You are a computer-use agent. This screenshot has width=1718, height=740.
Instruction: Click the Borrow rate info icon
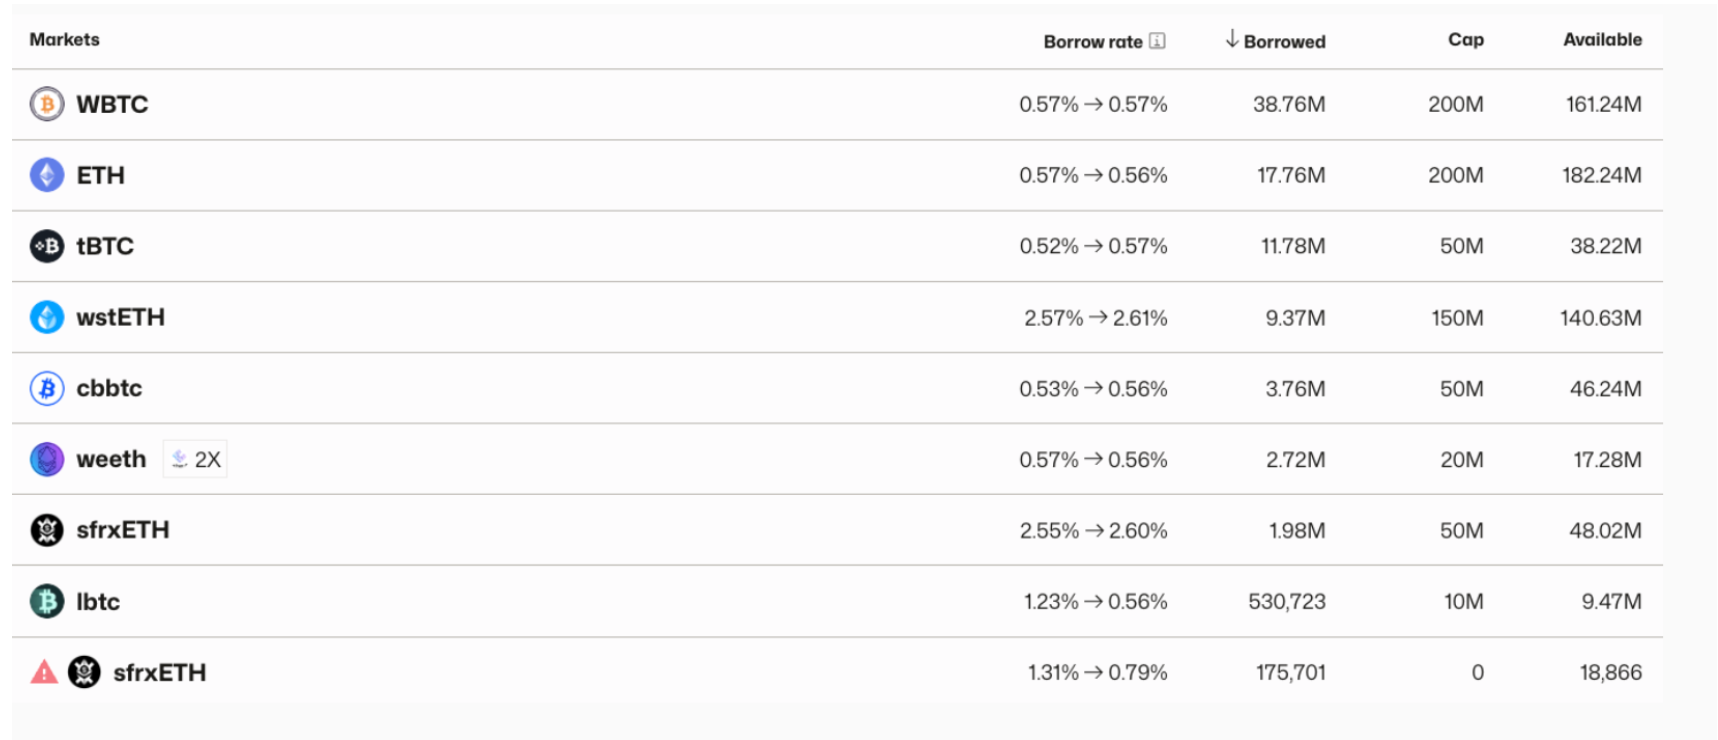coord(1157,41)
